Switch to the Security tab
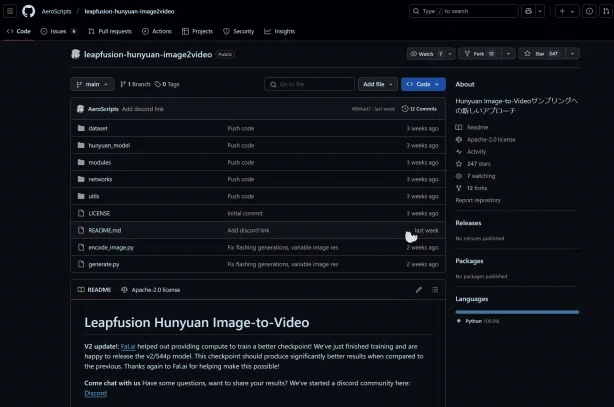The width and height of the screenshot is (614, 407). 238,31
